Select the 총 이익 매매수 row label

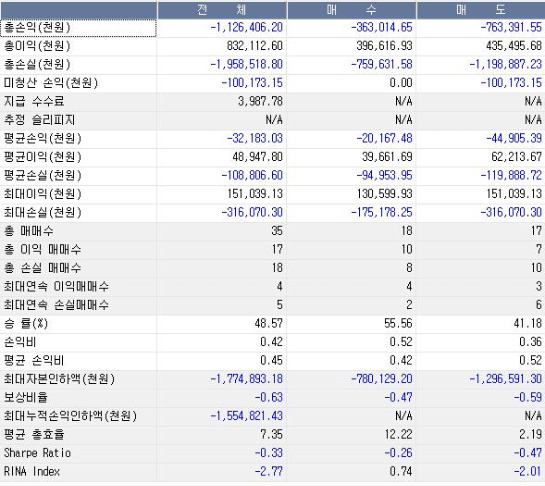(x=42, y=249)
